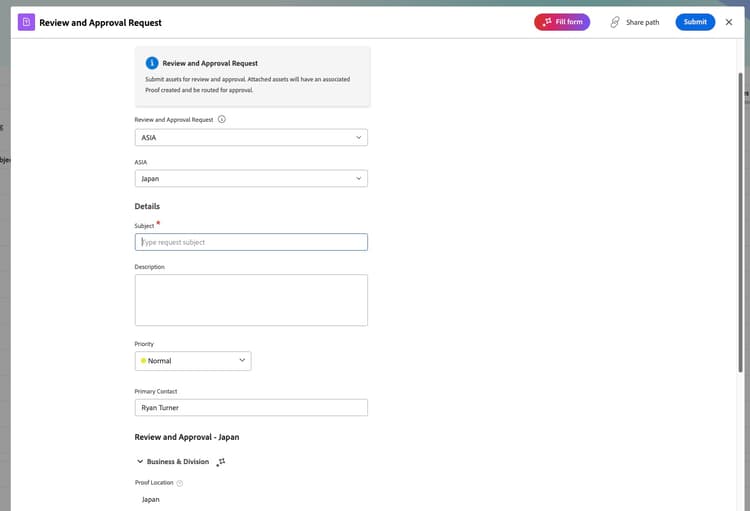
Task: Click the sparkle icon on Fill form button
Action: click(x=547, y=22)
